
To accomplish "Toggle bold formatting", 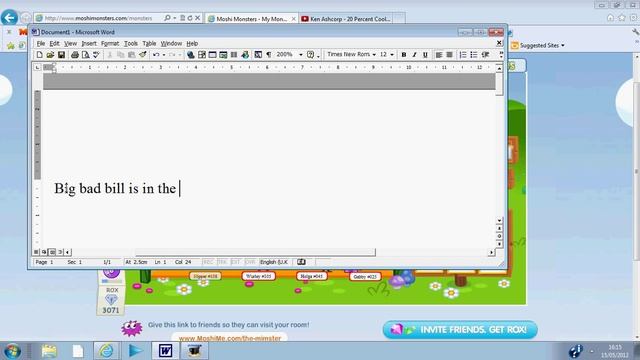I will (404, 55).
